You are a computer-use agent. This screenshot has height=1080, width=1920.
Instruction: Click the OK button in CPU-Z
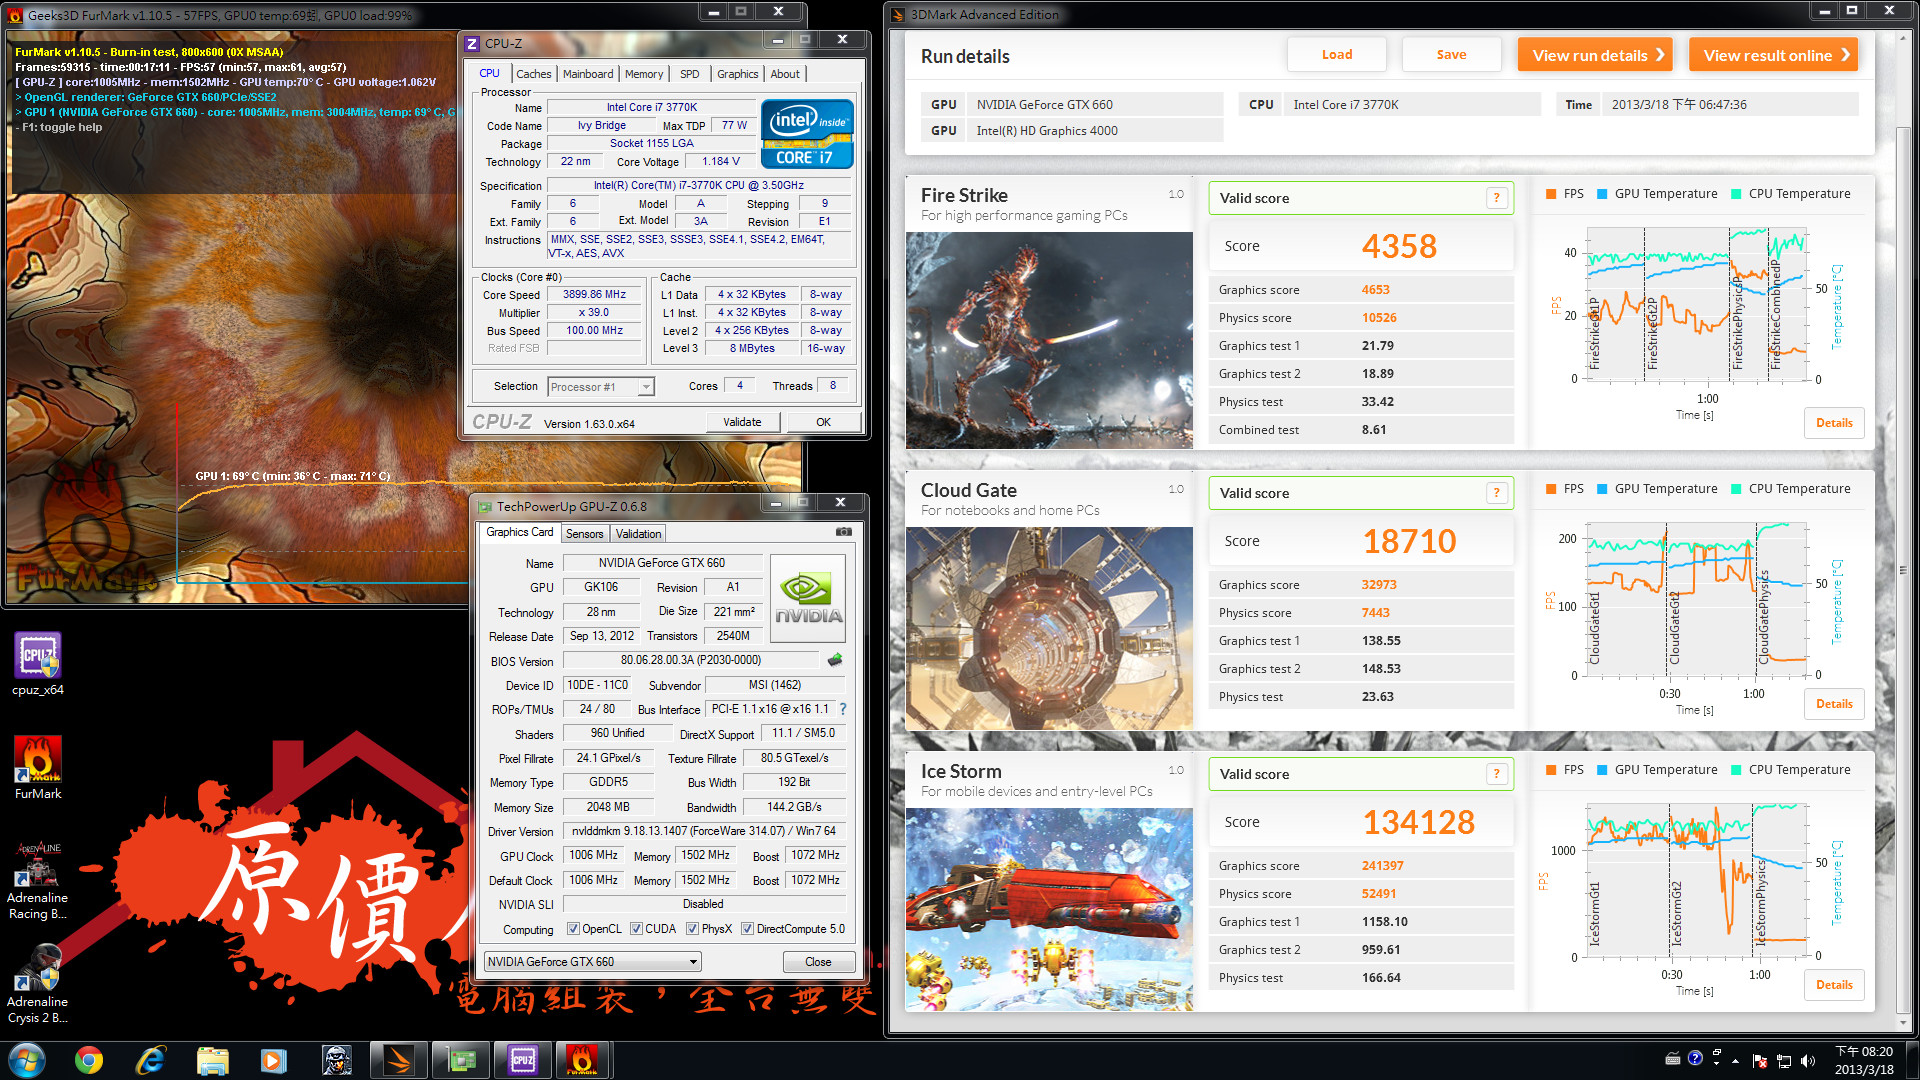click(x=823, y=422)
